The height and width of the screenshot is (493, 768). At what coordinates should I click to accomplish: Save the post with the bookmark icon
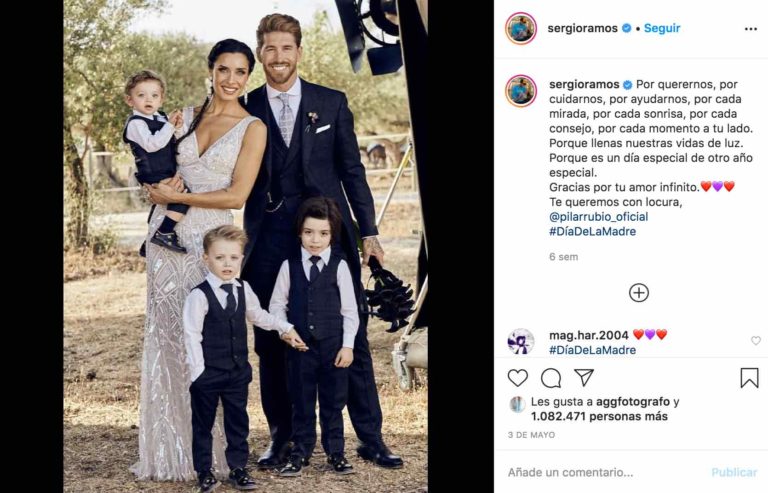click(x=749, y=378)
